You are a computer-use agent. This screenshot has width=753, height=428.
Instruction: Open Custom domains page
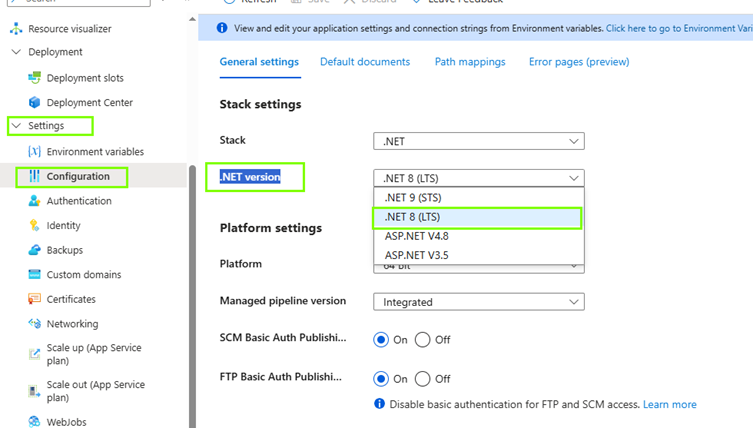[x=84, y=274]
